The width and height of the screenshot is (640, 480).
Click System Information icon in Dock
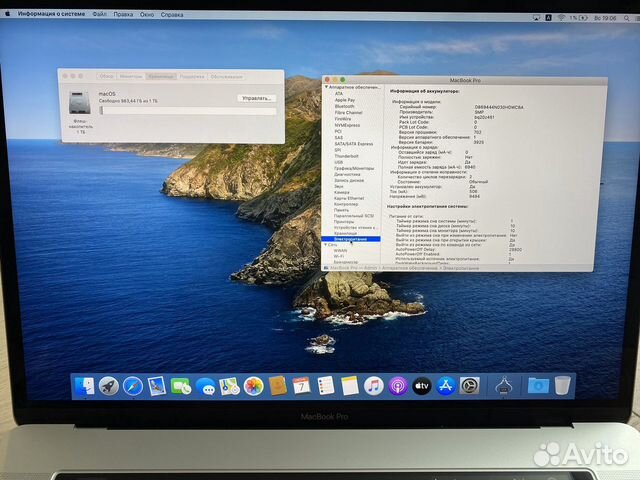[504, 385]
